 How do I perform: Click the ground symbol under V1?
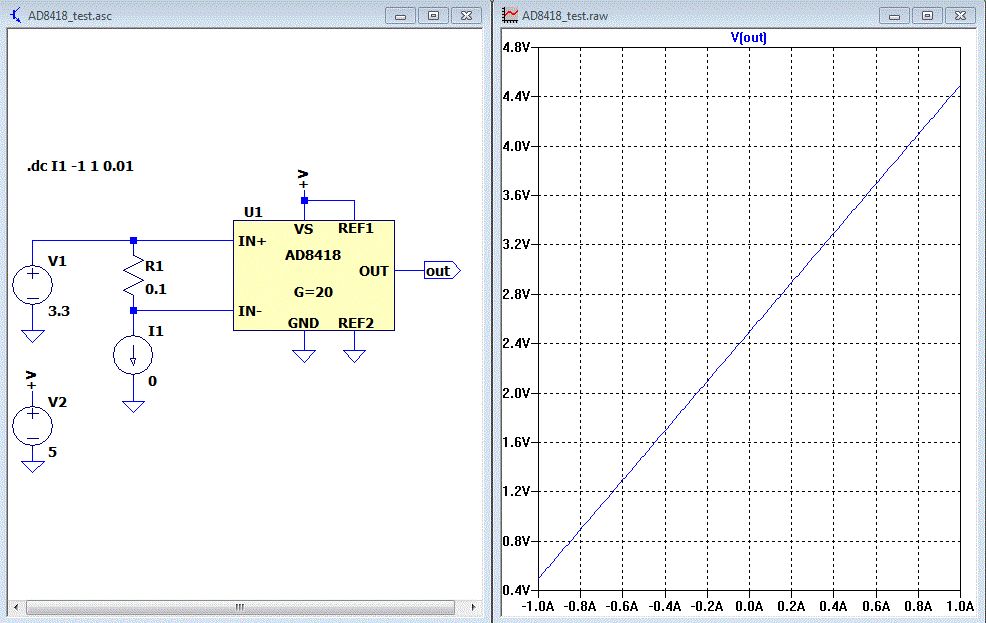33,336
